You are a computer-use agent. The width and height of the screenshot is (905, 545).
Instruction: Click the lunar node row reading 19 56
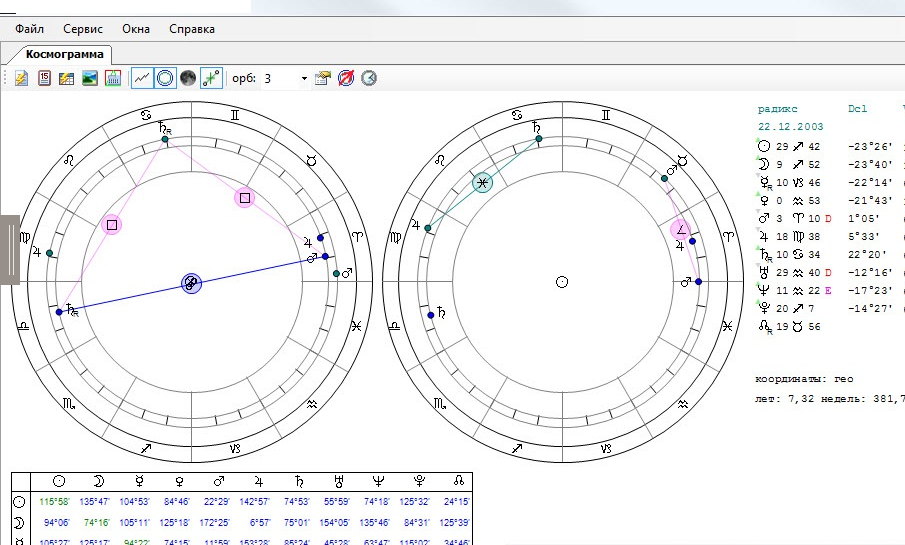(791, 327)
